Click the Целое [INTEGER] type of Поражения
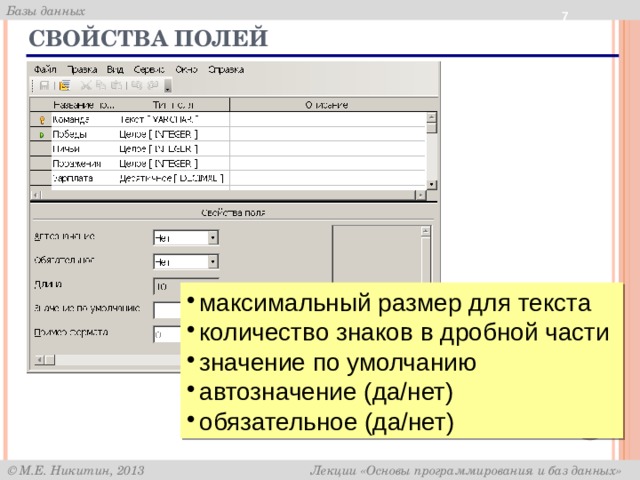 (x=173, y=164)
